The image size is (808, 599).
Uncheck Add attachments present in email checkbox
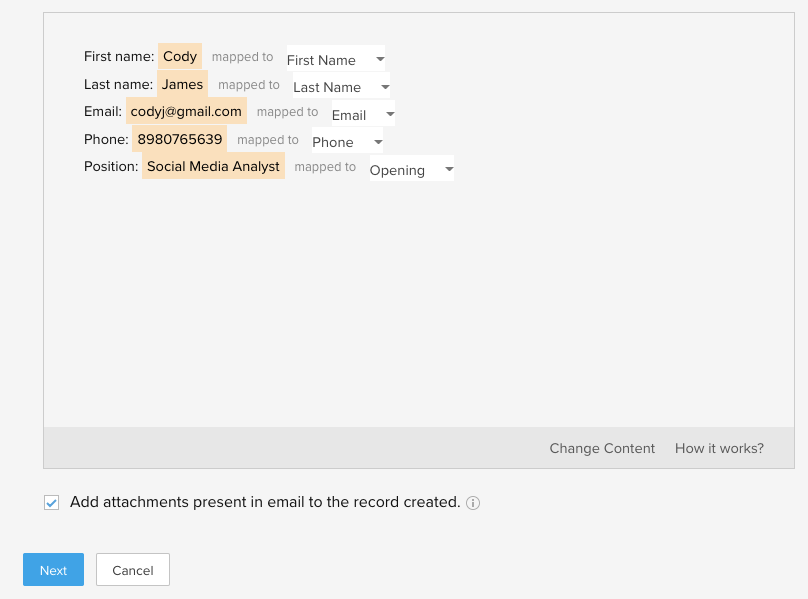52,503
